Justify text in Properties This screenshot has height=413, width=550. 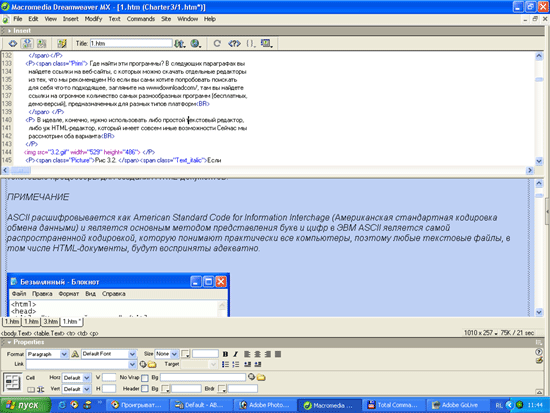[x=278, y=354]
